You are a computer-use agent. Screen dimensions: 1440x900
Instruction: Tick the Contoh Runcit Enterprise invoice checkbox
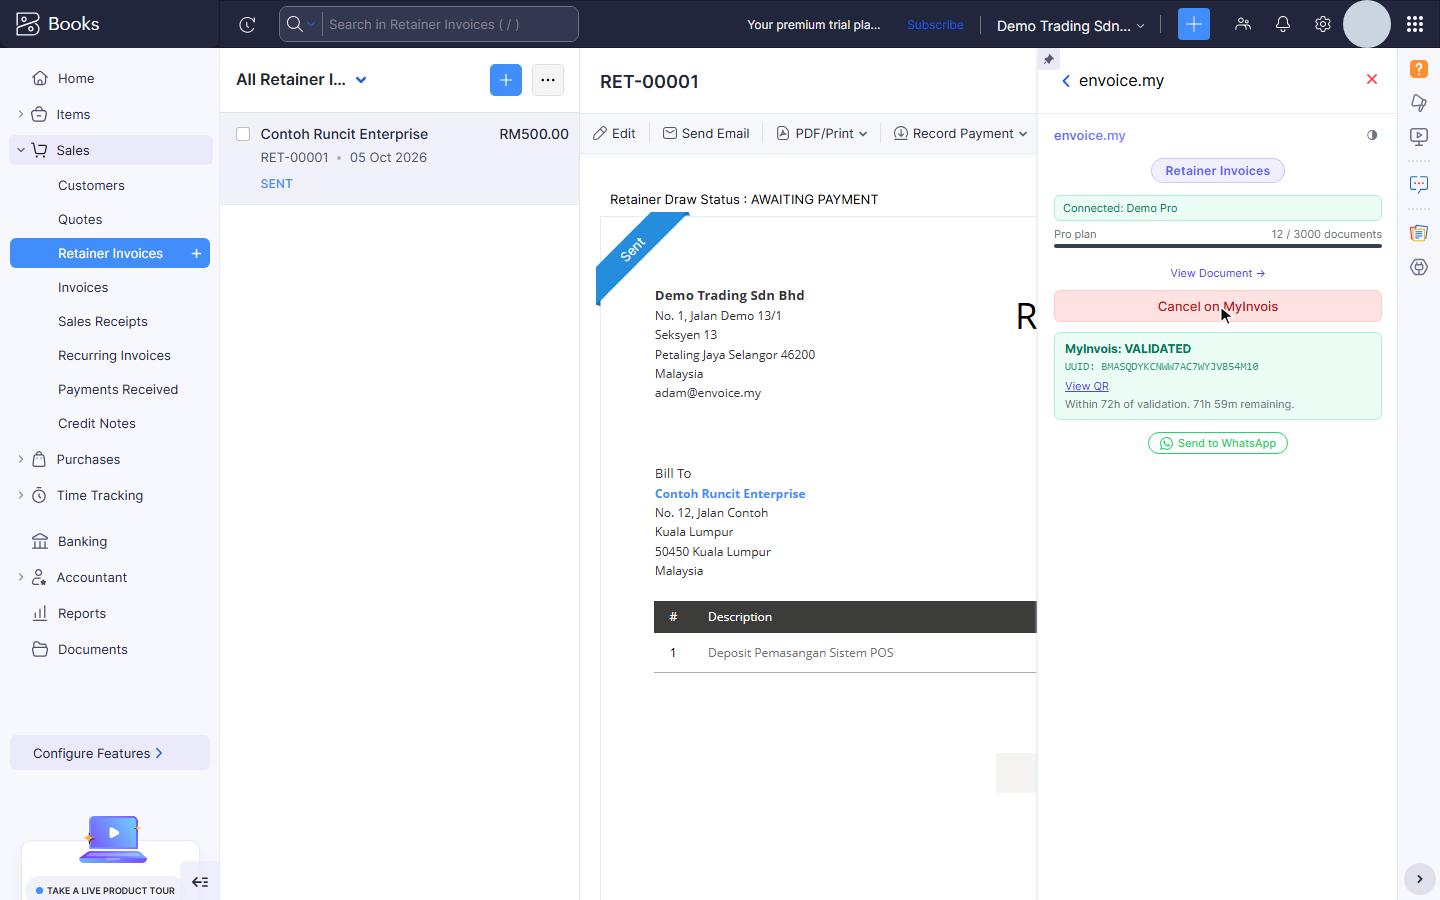pyautogui.click(x=243, y=134)
